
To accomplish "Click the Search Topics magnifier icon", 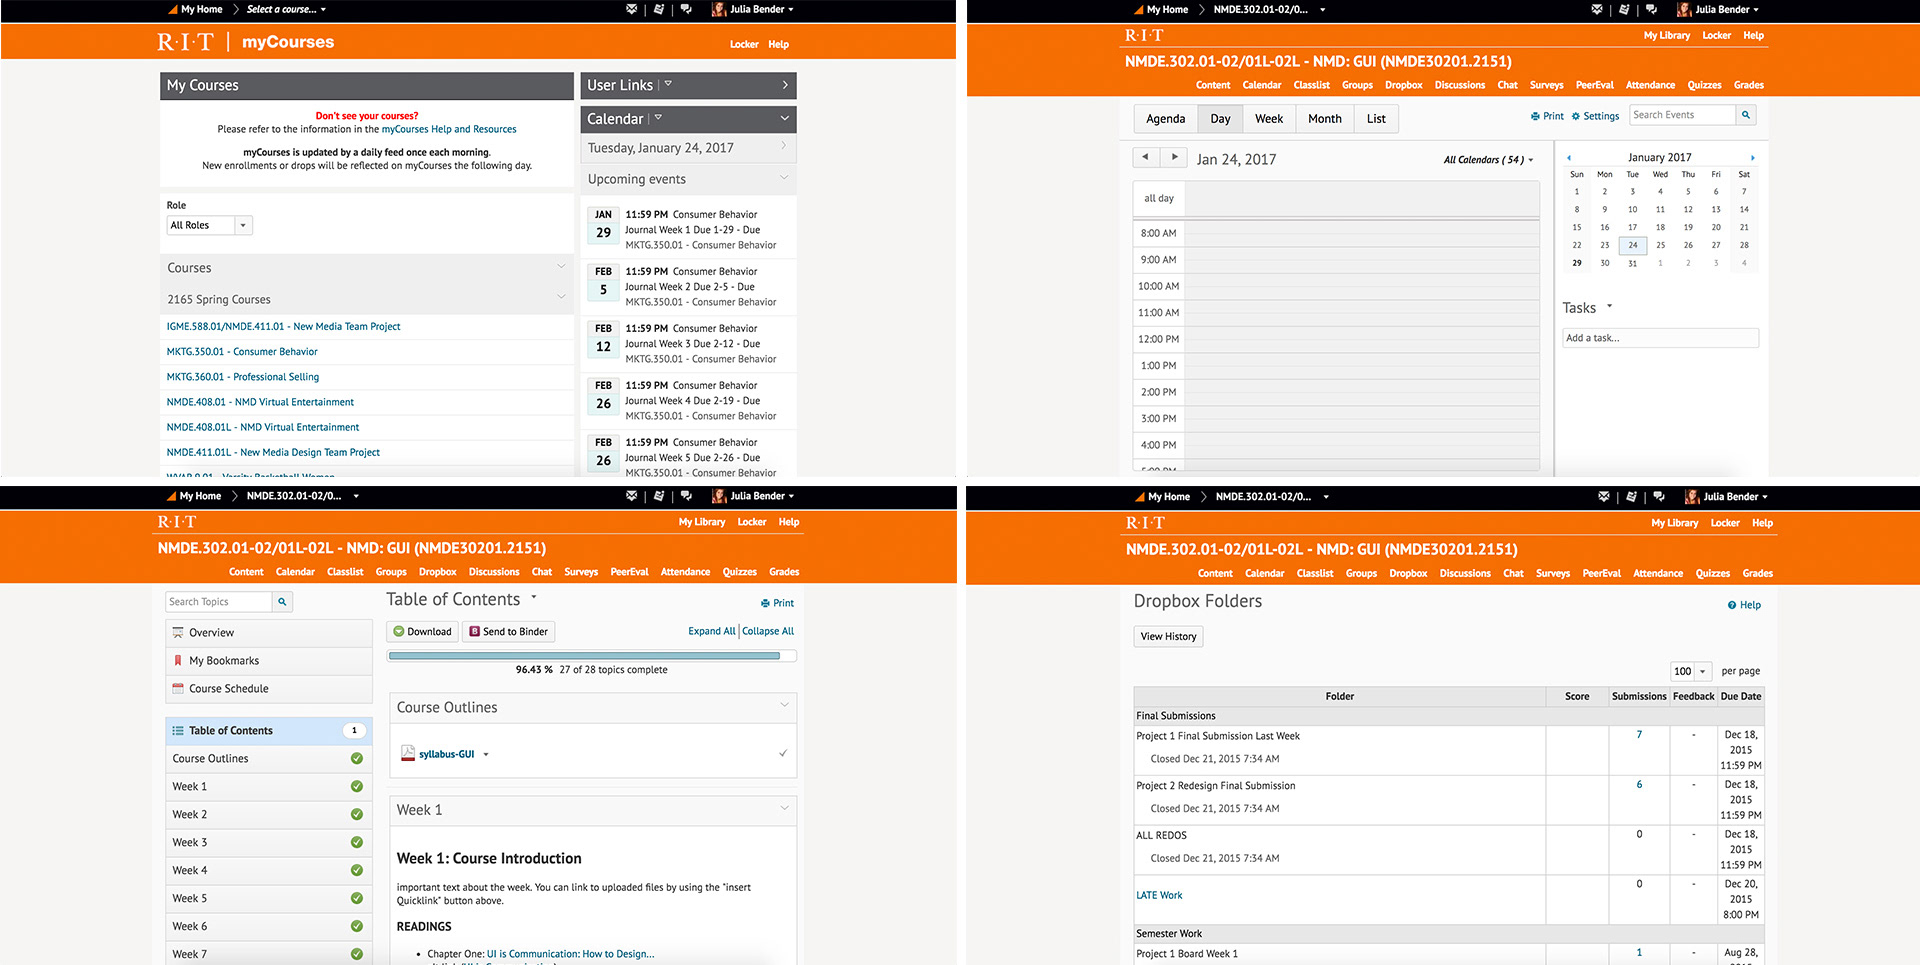I will (282, 602).
